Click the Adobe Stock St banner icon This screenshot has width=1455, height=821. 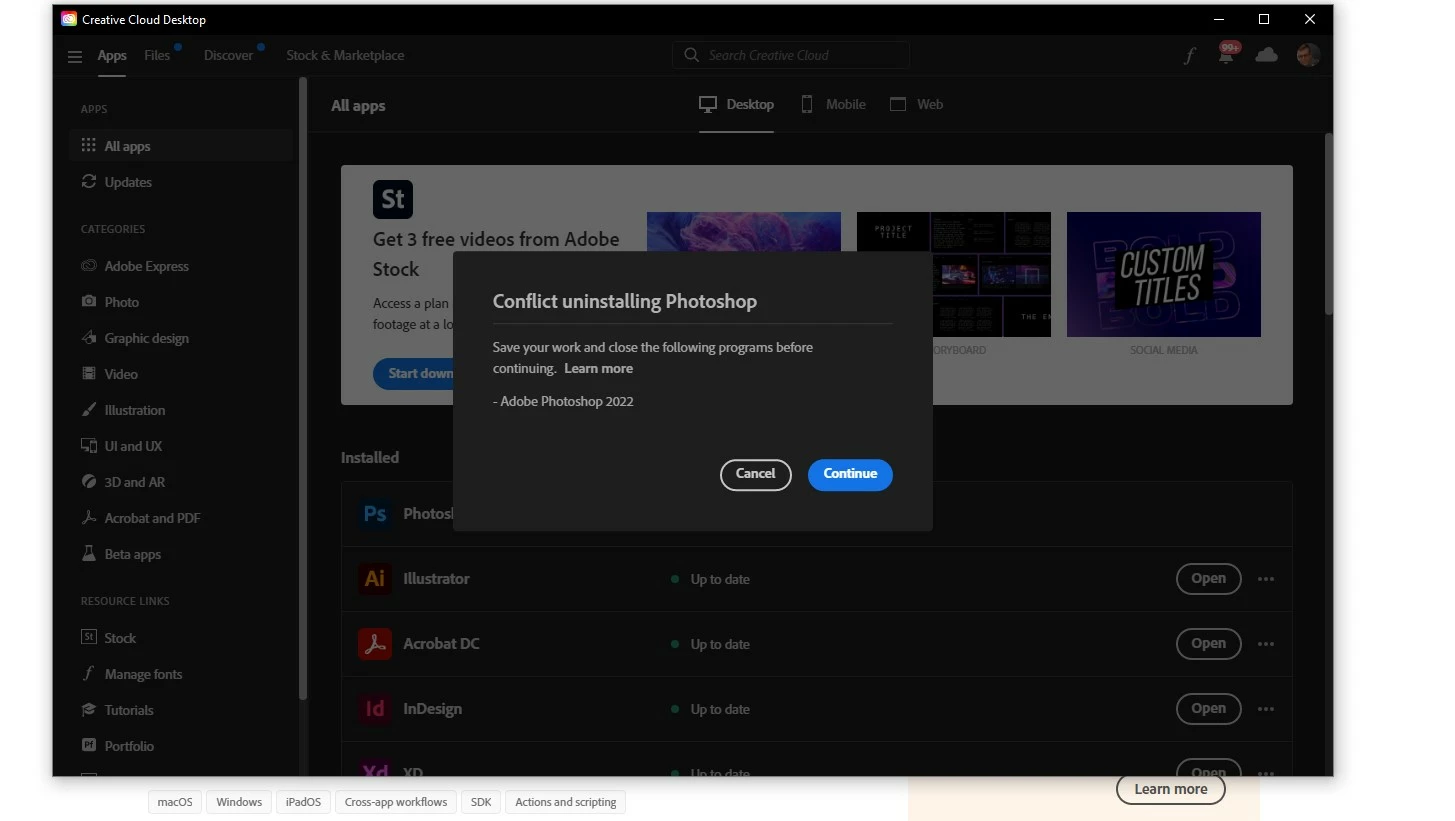393,199
